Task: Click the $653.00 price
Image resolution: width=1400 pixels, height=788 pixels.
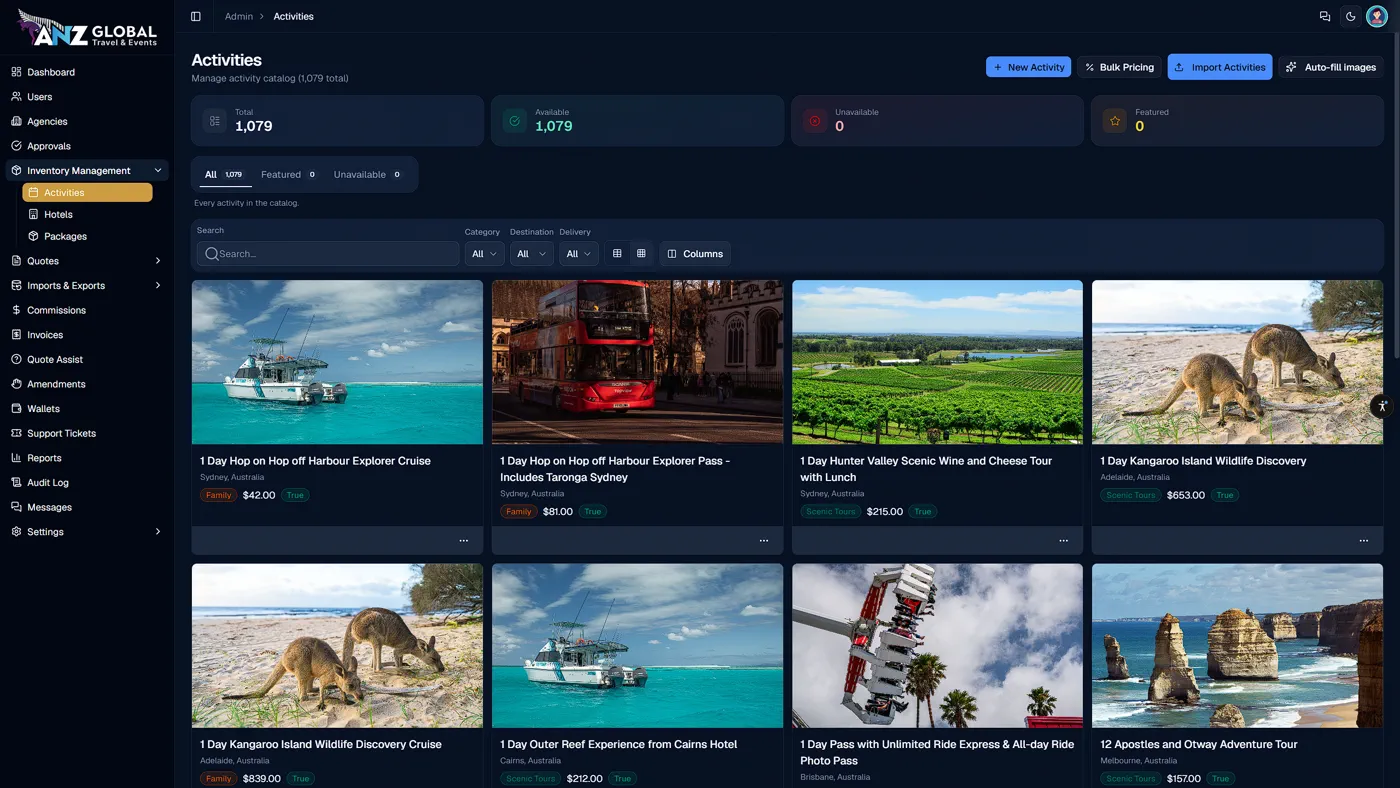Action: (1186, 495)
